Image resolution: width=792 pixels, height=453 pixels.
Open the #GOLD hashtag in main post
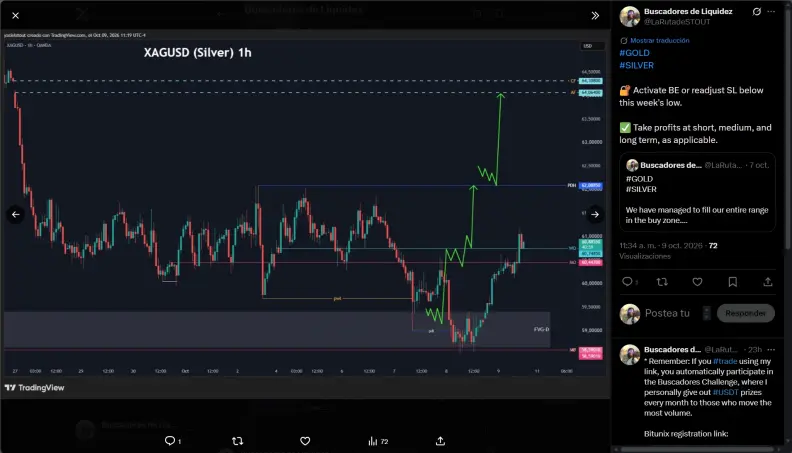[634, 53]
